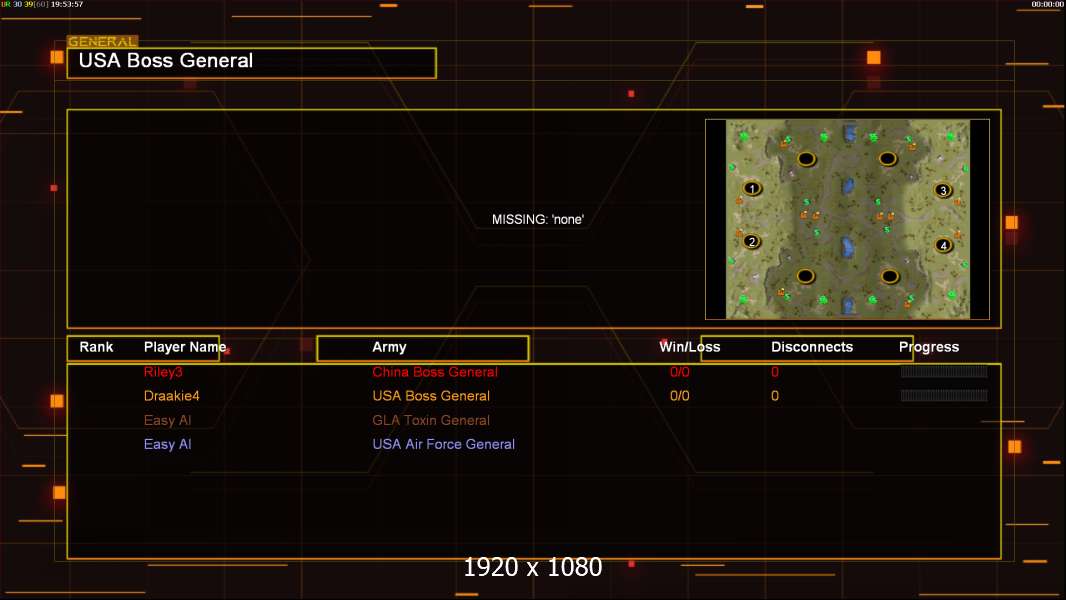Click the Rank column header
This screenshot has width=1066, height=600.
tap(96, 347)
